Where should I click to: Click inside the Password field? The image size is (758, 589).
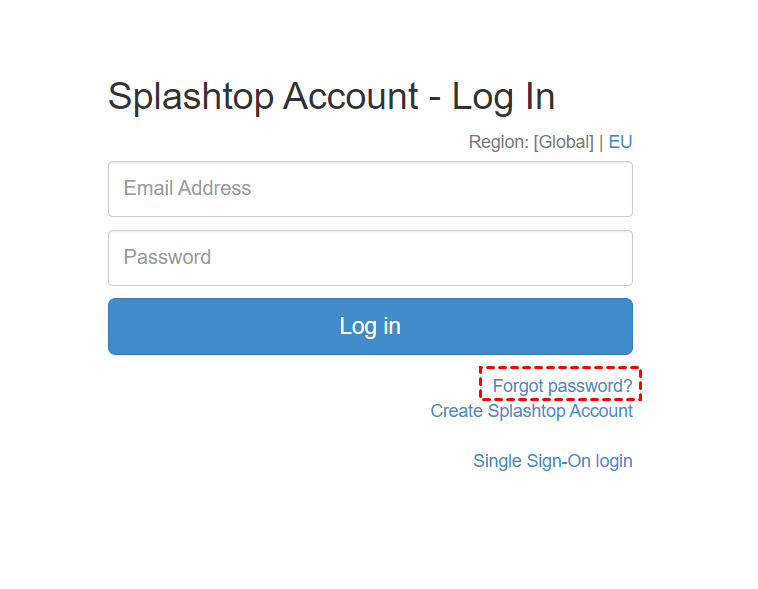[x=370, y=258]
